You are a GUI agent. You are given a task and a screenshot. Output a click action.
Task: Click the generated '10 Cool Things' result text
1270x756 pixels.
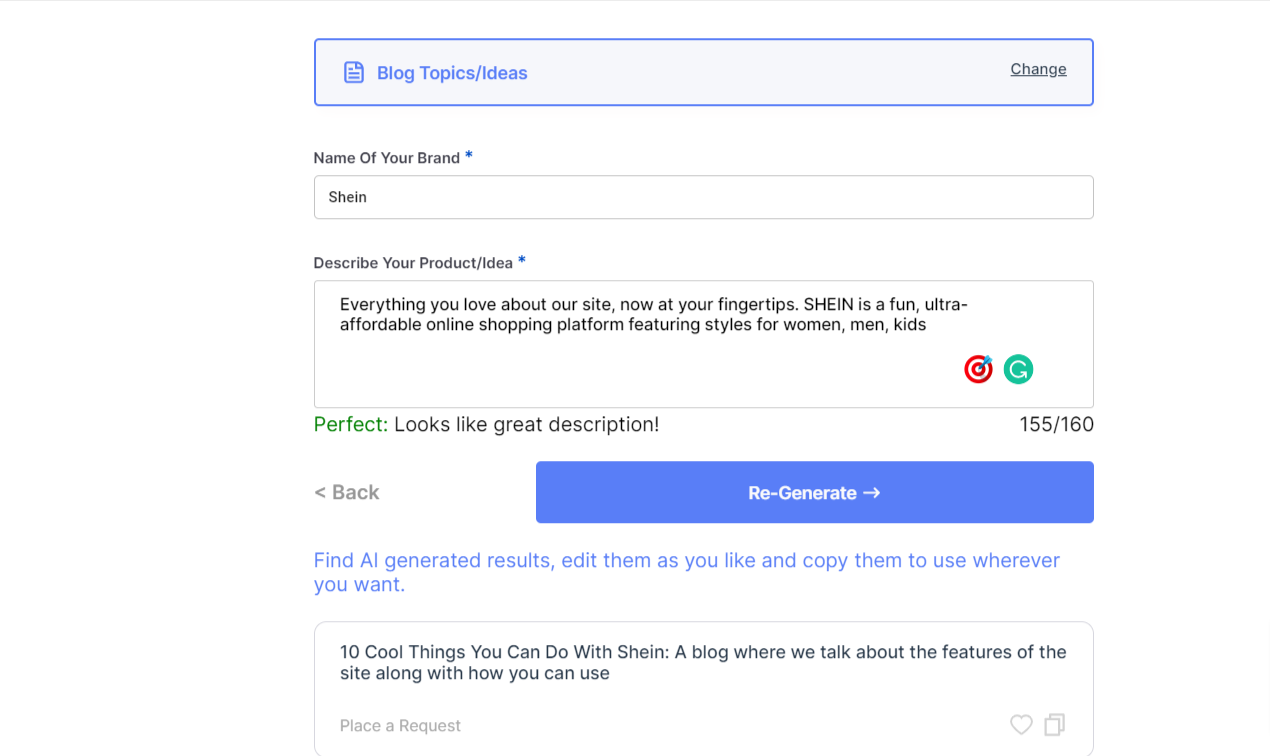coord(703,662)
